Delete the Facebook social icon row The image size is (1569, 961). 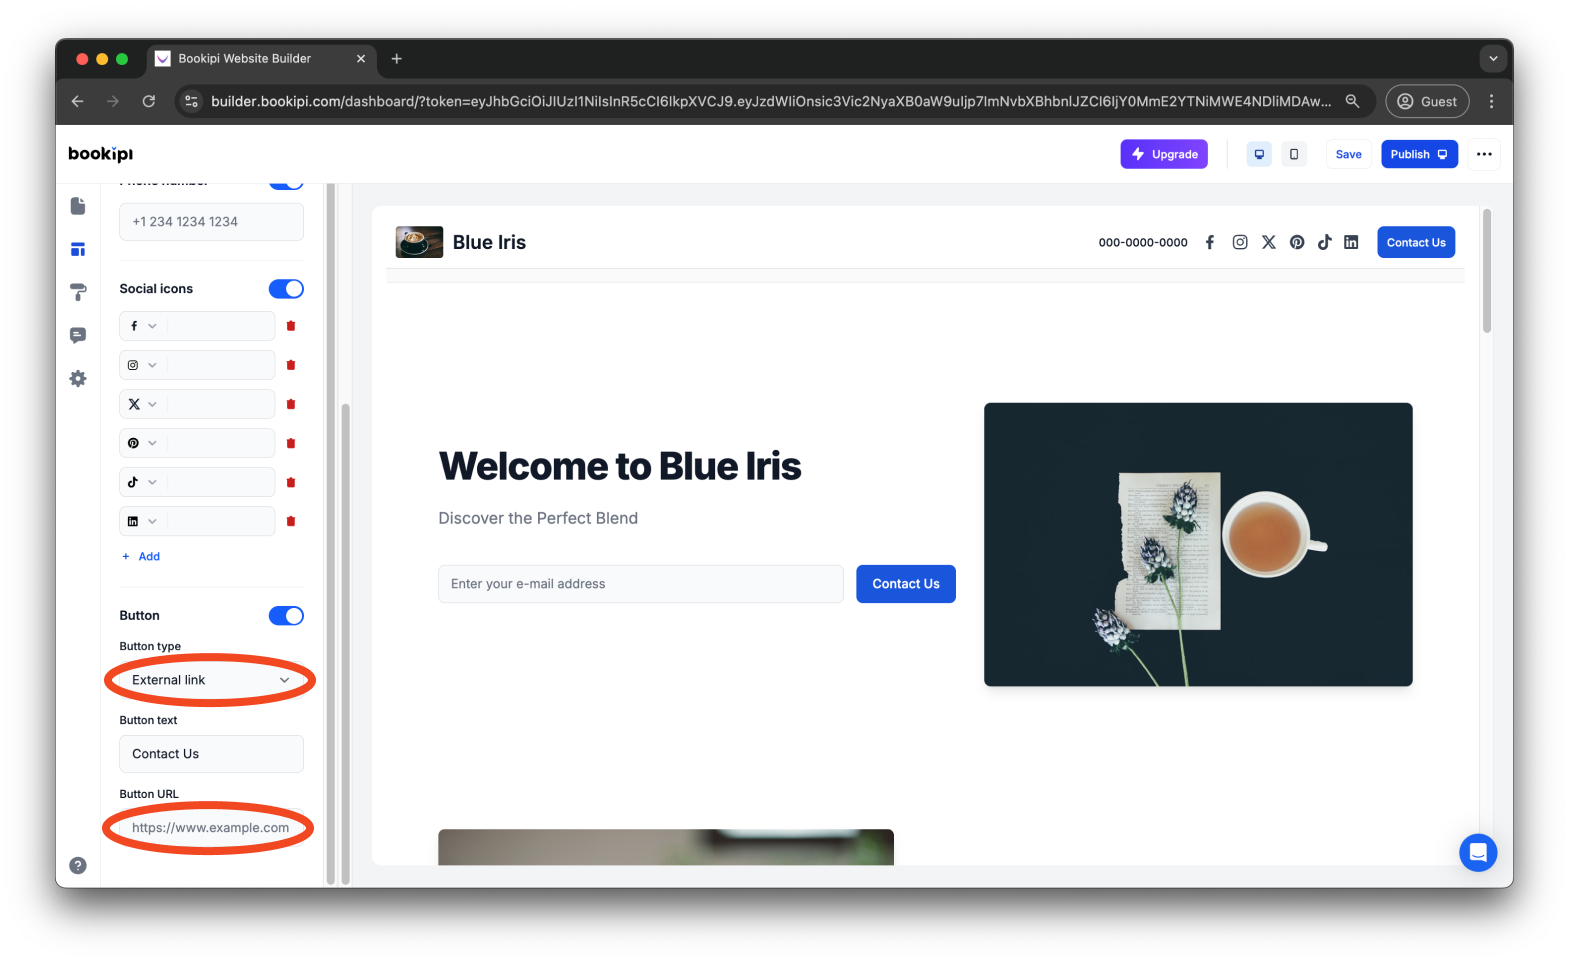291,326
